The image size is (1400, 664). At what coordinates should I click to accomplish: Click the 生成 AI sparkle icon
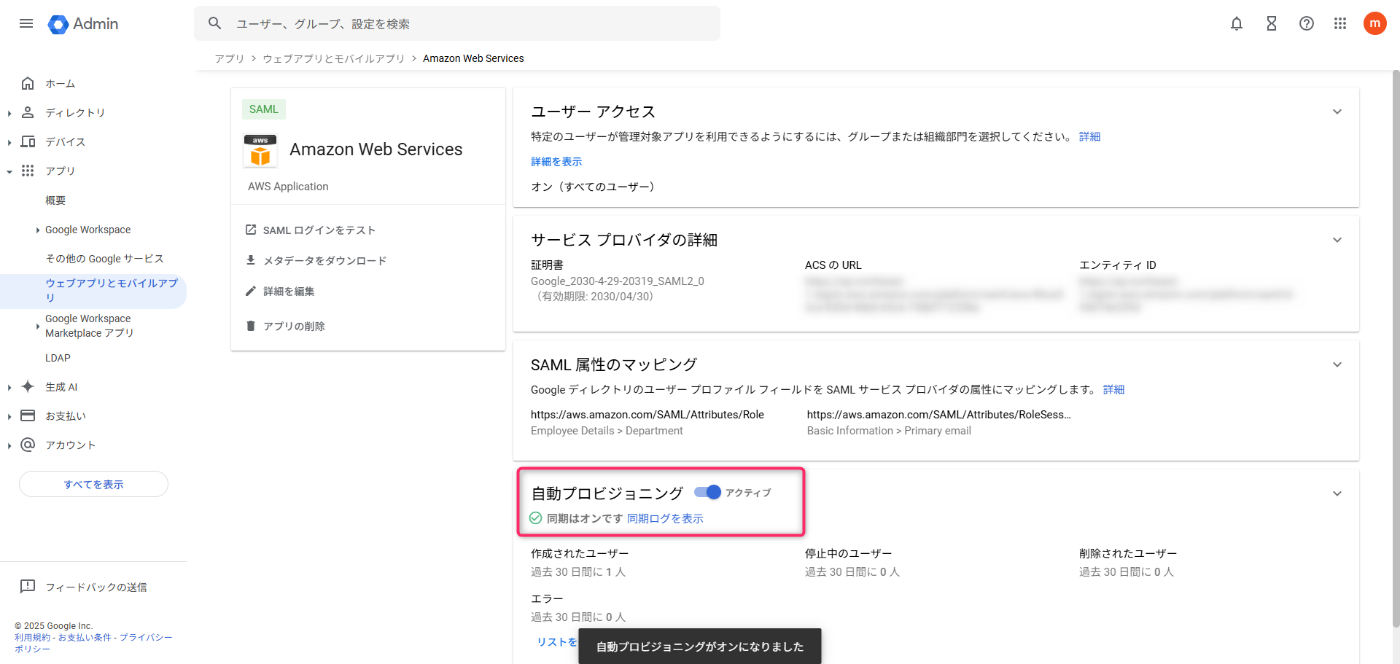coord(28,387)
